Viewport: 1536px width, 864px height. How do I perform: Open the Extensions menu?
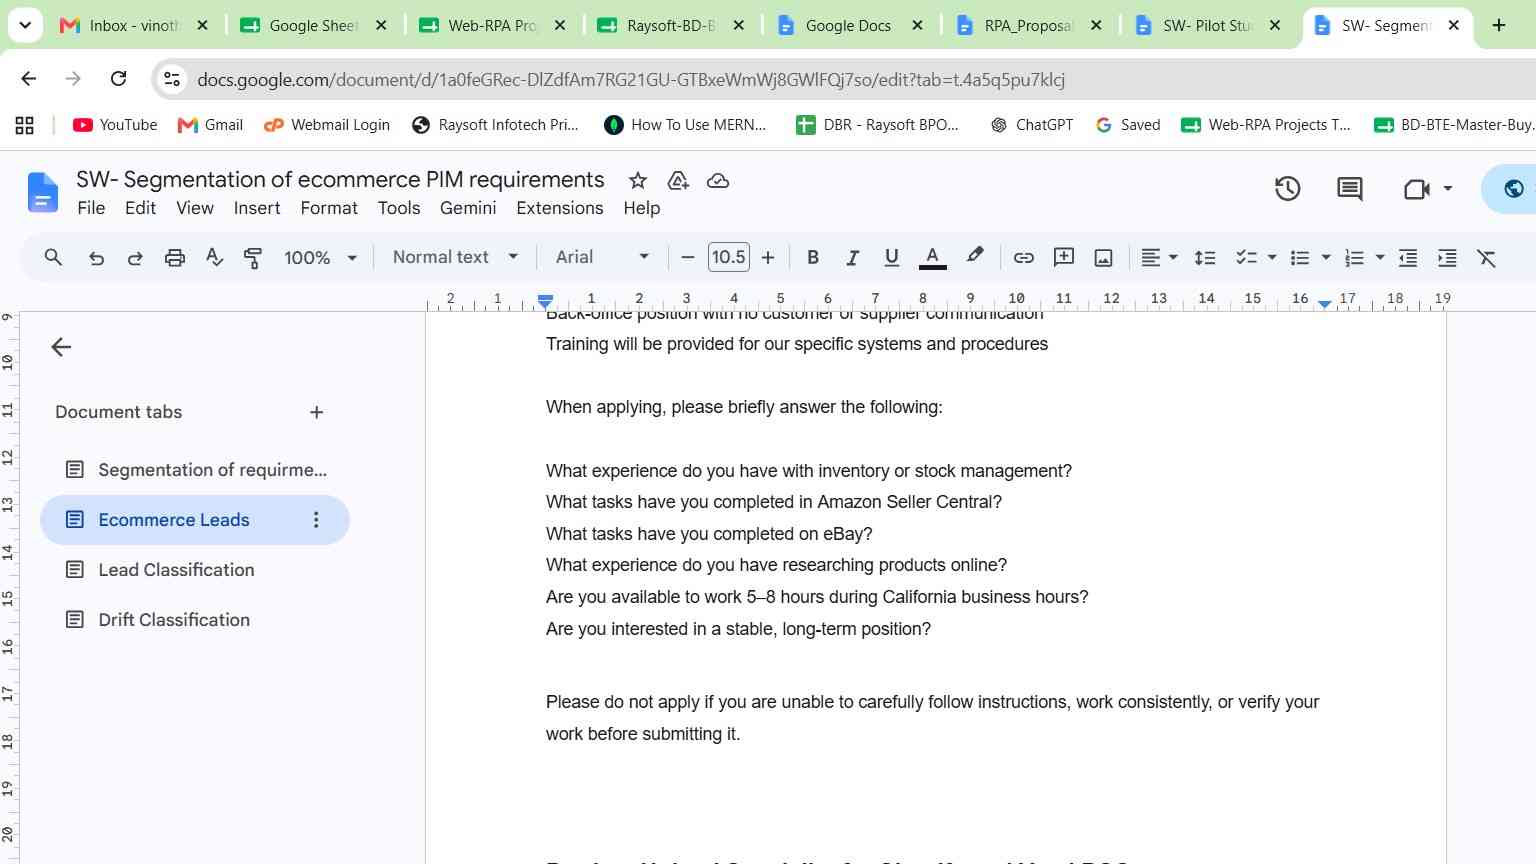[x=559, y=208]
